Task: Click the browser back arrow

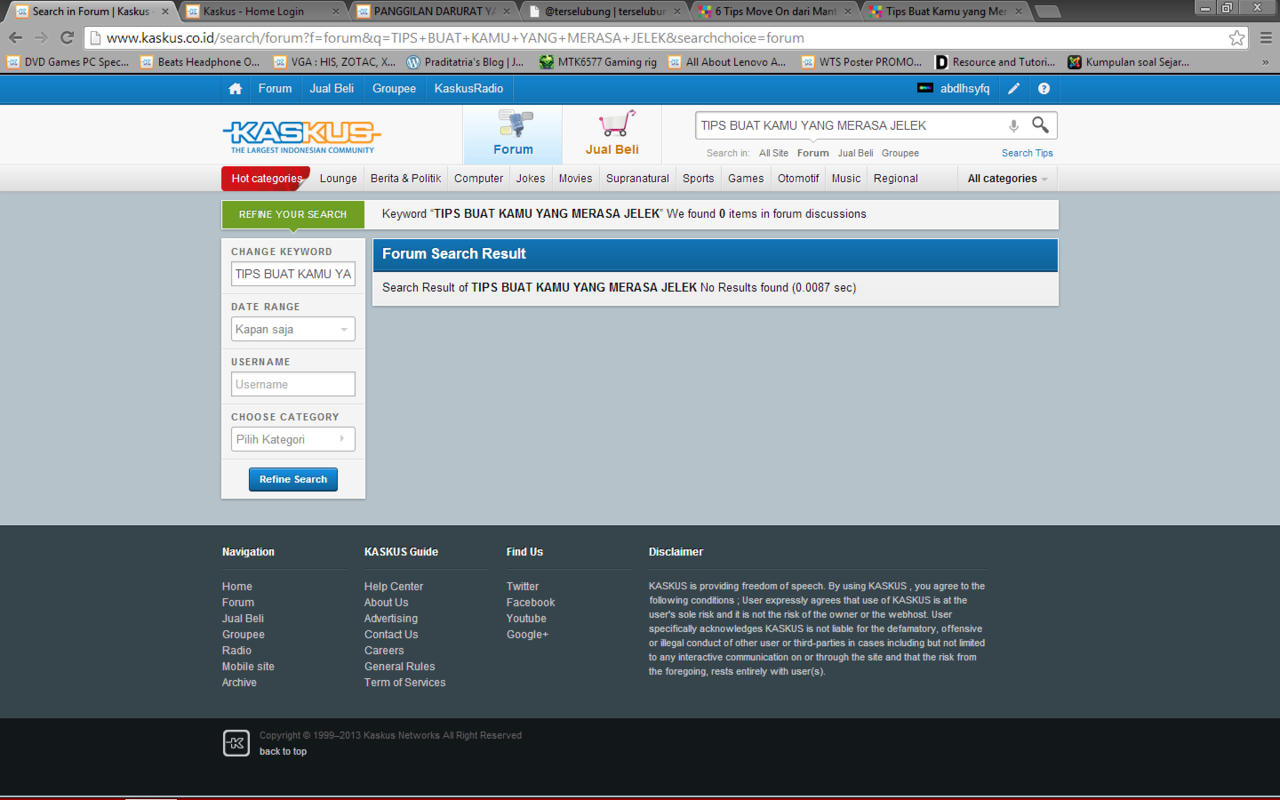Action: tap(16, 38)
